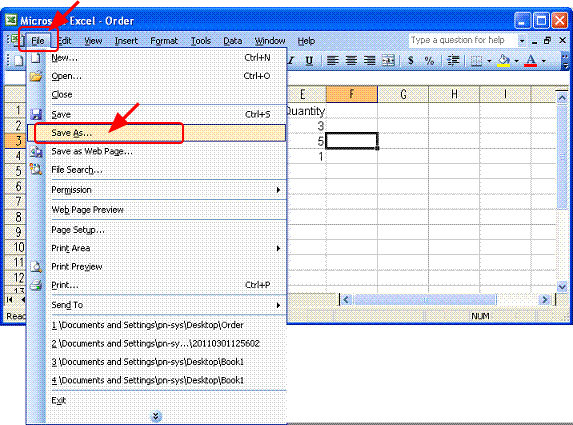573x425 pixels.
Task: Open the Format menu
Action: tap(164, 41)
